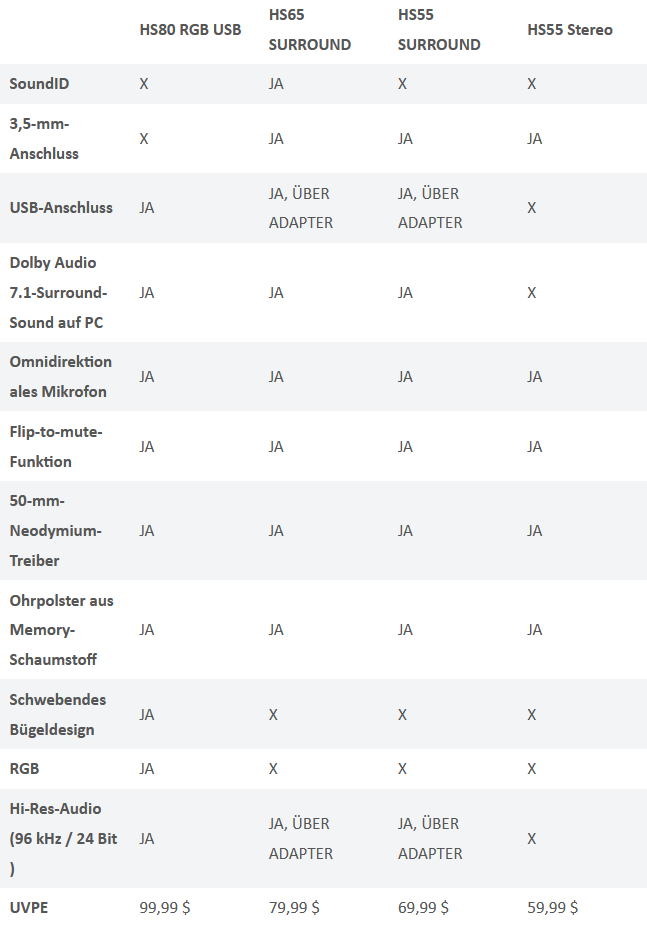Image resolution: width=647 pixels, height=925 pixels.
Task: Click the Omnidirektionales Mikrofon row label
Action: (x=60, y=376)
